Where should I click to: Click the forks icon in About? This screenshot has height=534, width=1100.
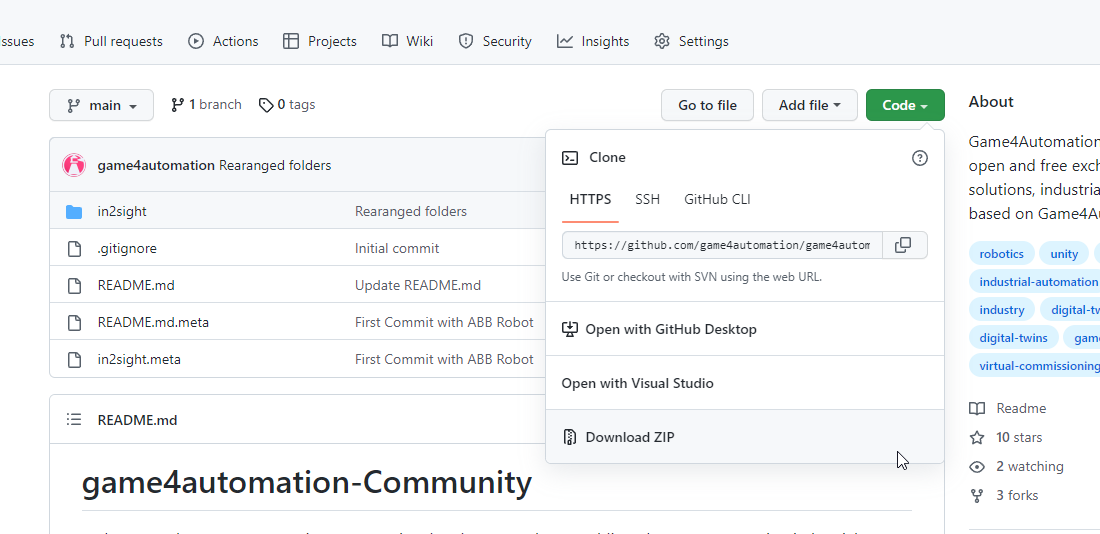977,496
